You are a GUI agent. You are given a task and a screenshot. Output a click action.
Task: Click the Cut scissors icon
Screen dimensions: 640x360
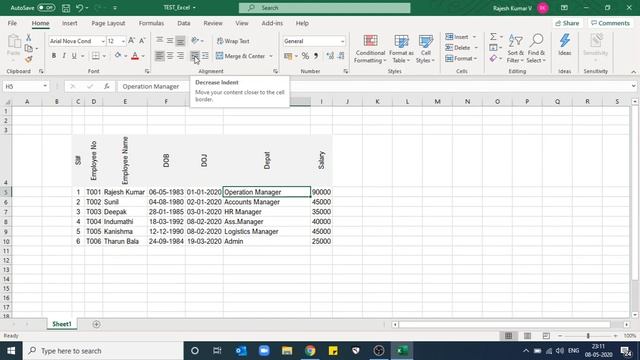[x=29, y=38]
